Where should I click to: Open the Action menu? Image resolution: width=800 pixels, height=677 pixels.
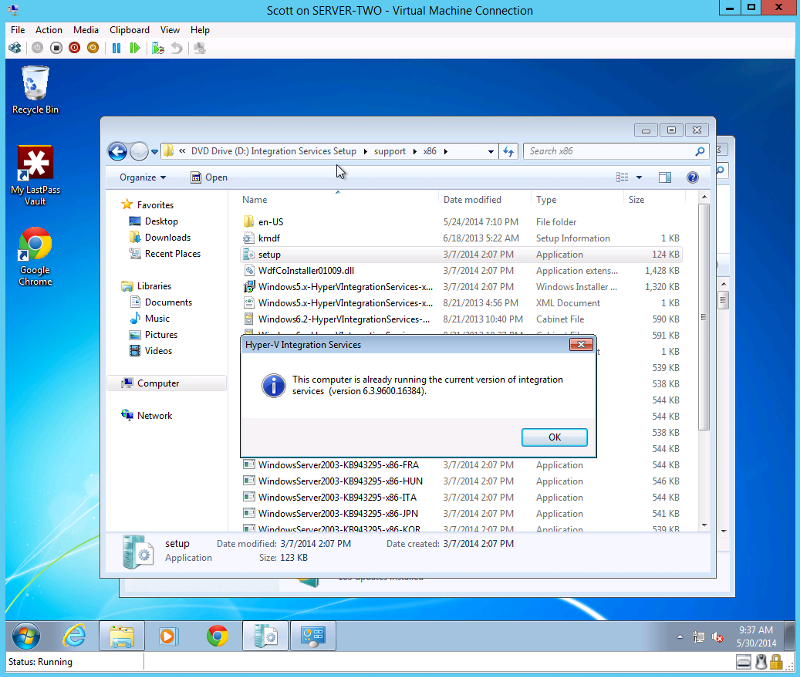tap(49, 30)
